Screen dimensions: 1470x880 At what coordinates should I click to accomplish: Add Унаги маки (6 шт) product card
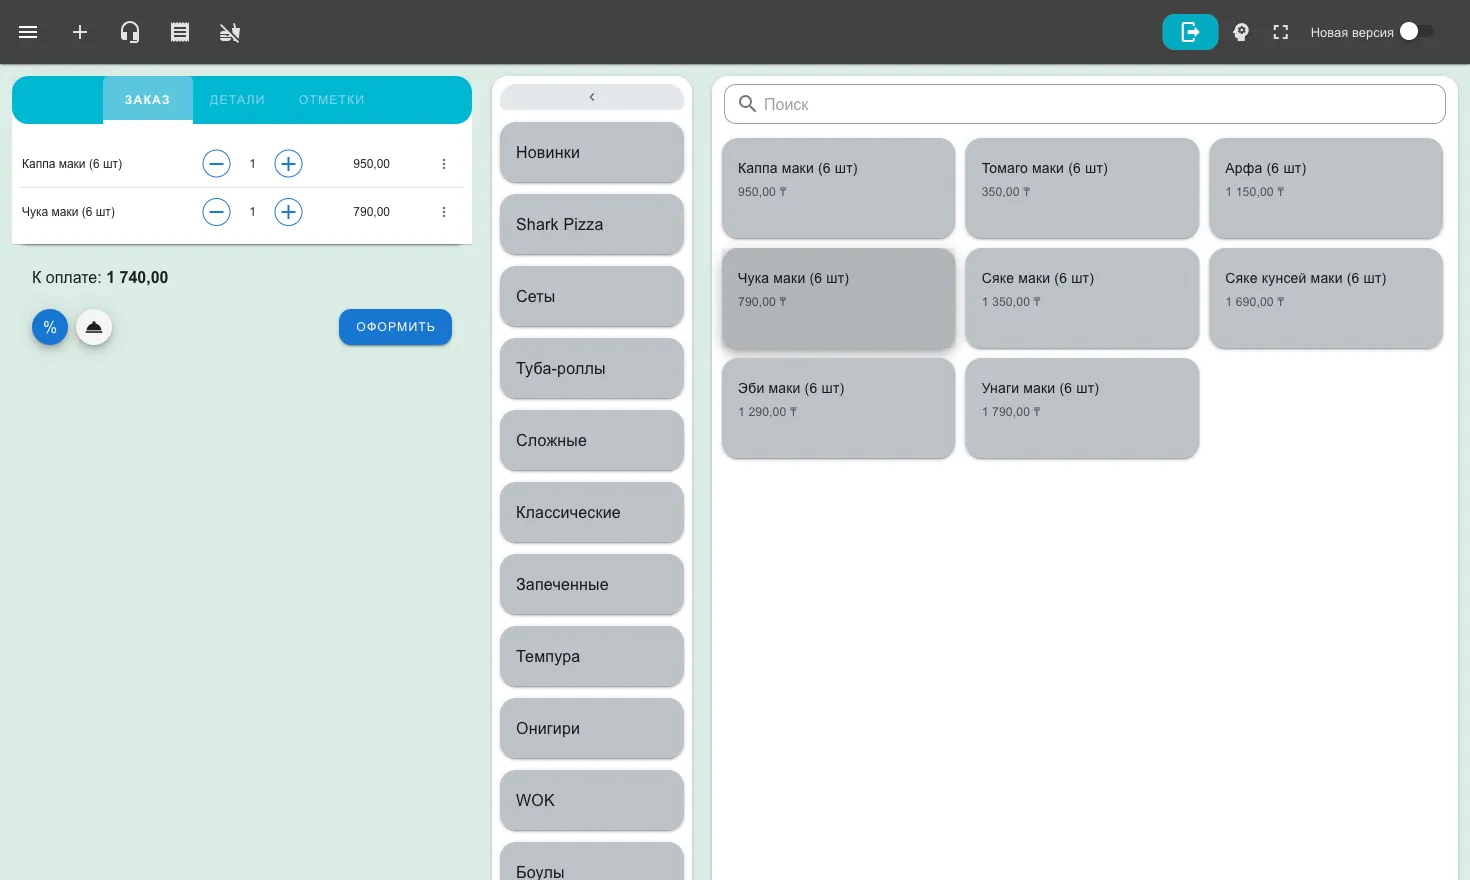click(x=1082, y=408)
